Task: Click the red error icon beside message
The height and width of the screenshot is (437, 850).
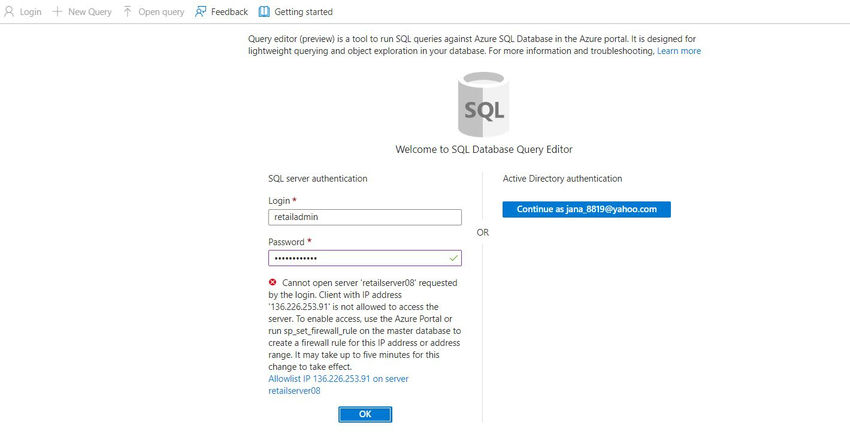Action: pyautogui.click(x=273, y=283)
